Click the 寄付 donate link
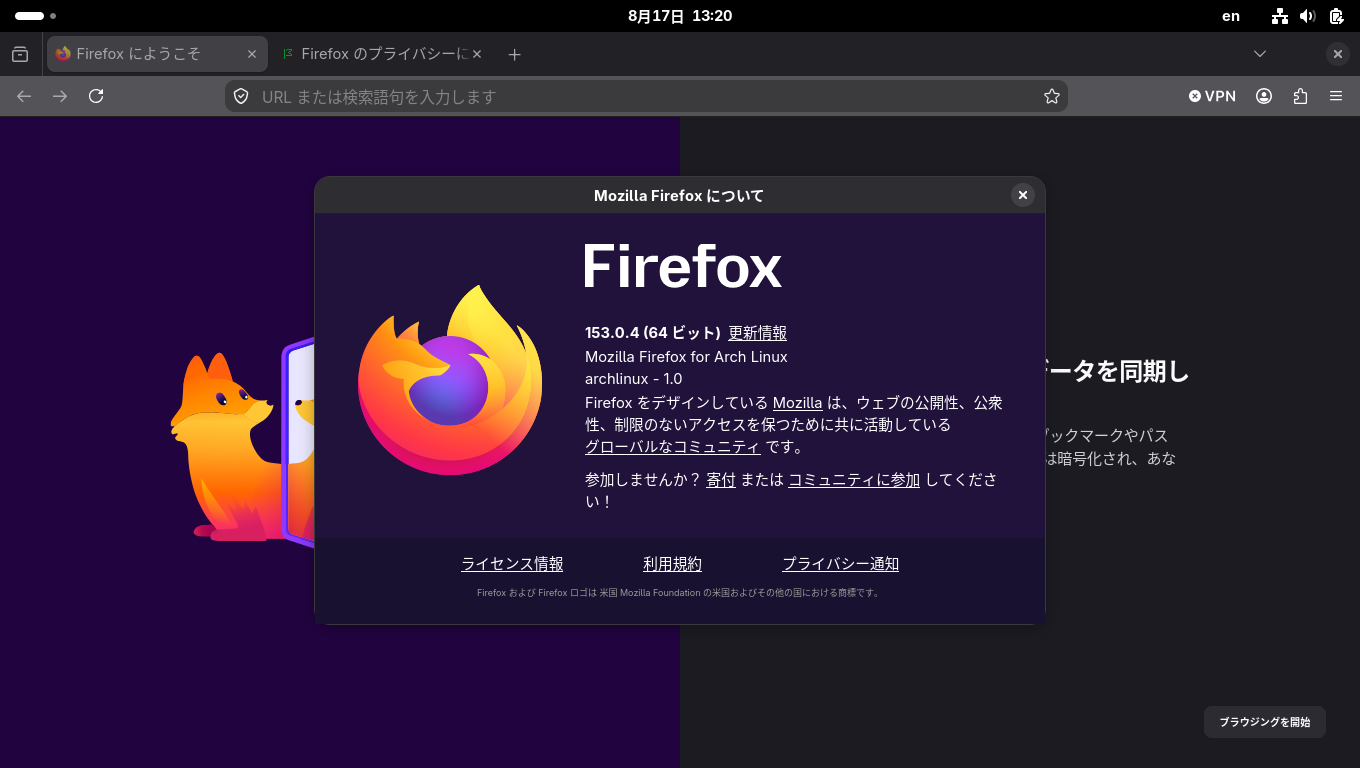 (721, 479)
